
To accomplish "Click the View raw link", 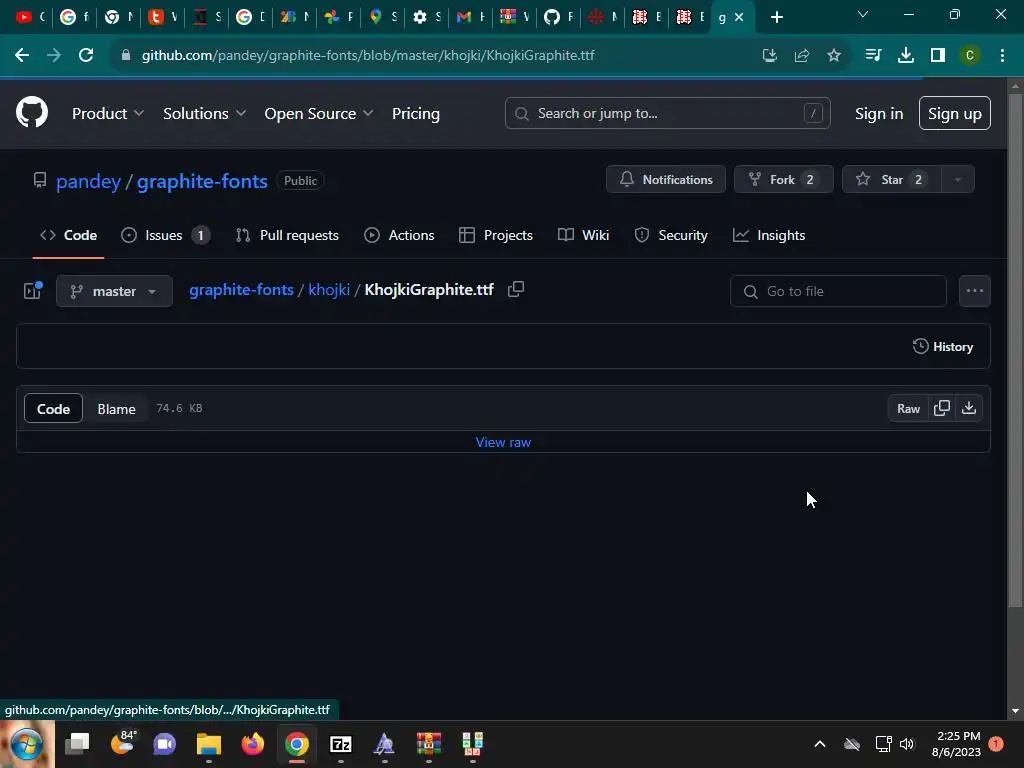I will 503,442.
